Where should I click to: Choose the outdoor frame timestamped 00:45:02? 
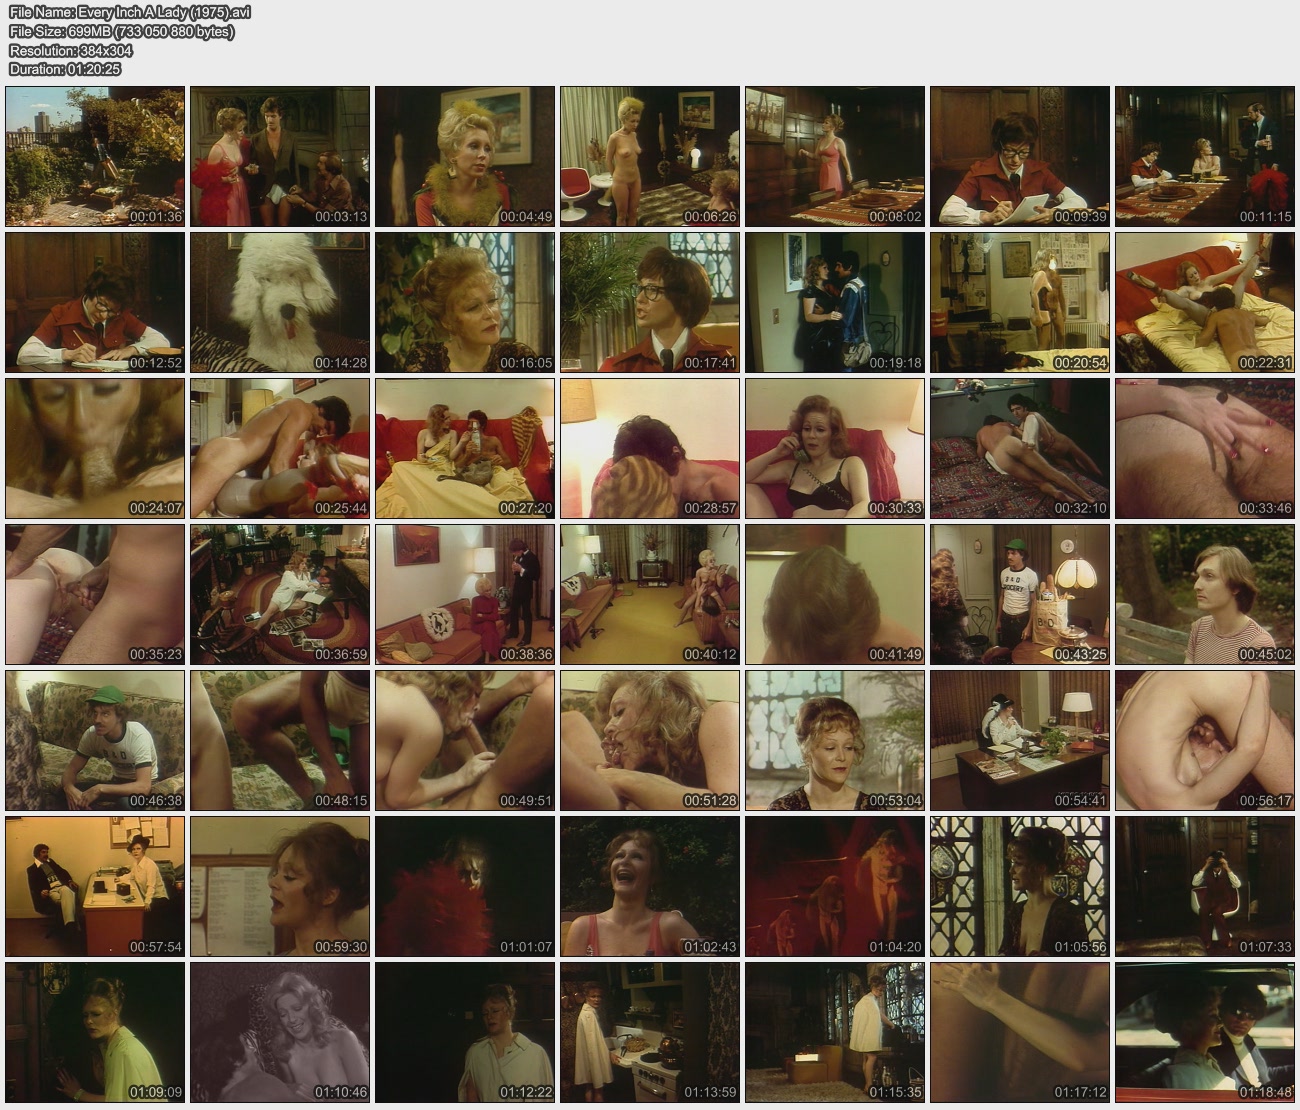(x=1205, y=594)
